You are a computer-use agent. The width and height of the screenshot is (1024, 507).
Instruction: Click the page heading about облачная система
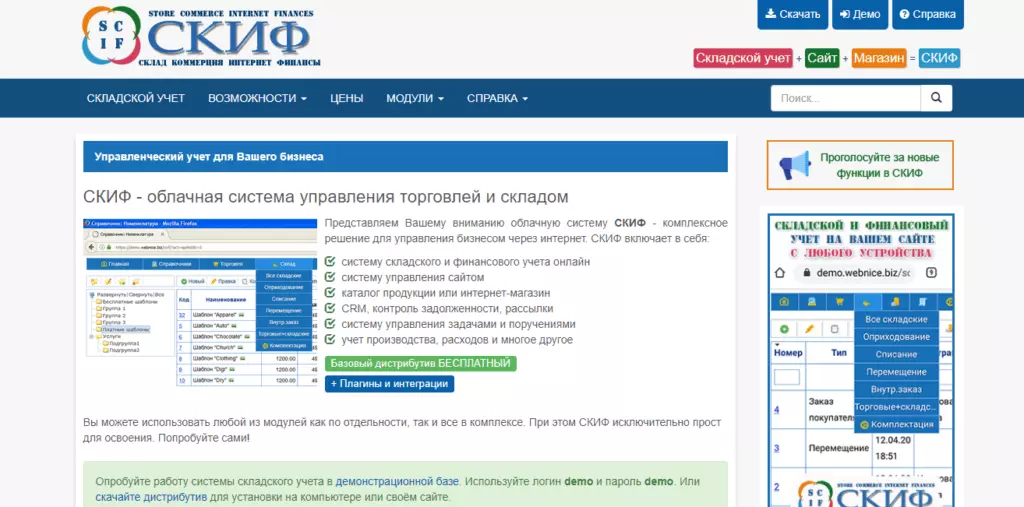pos(326,197)
